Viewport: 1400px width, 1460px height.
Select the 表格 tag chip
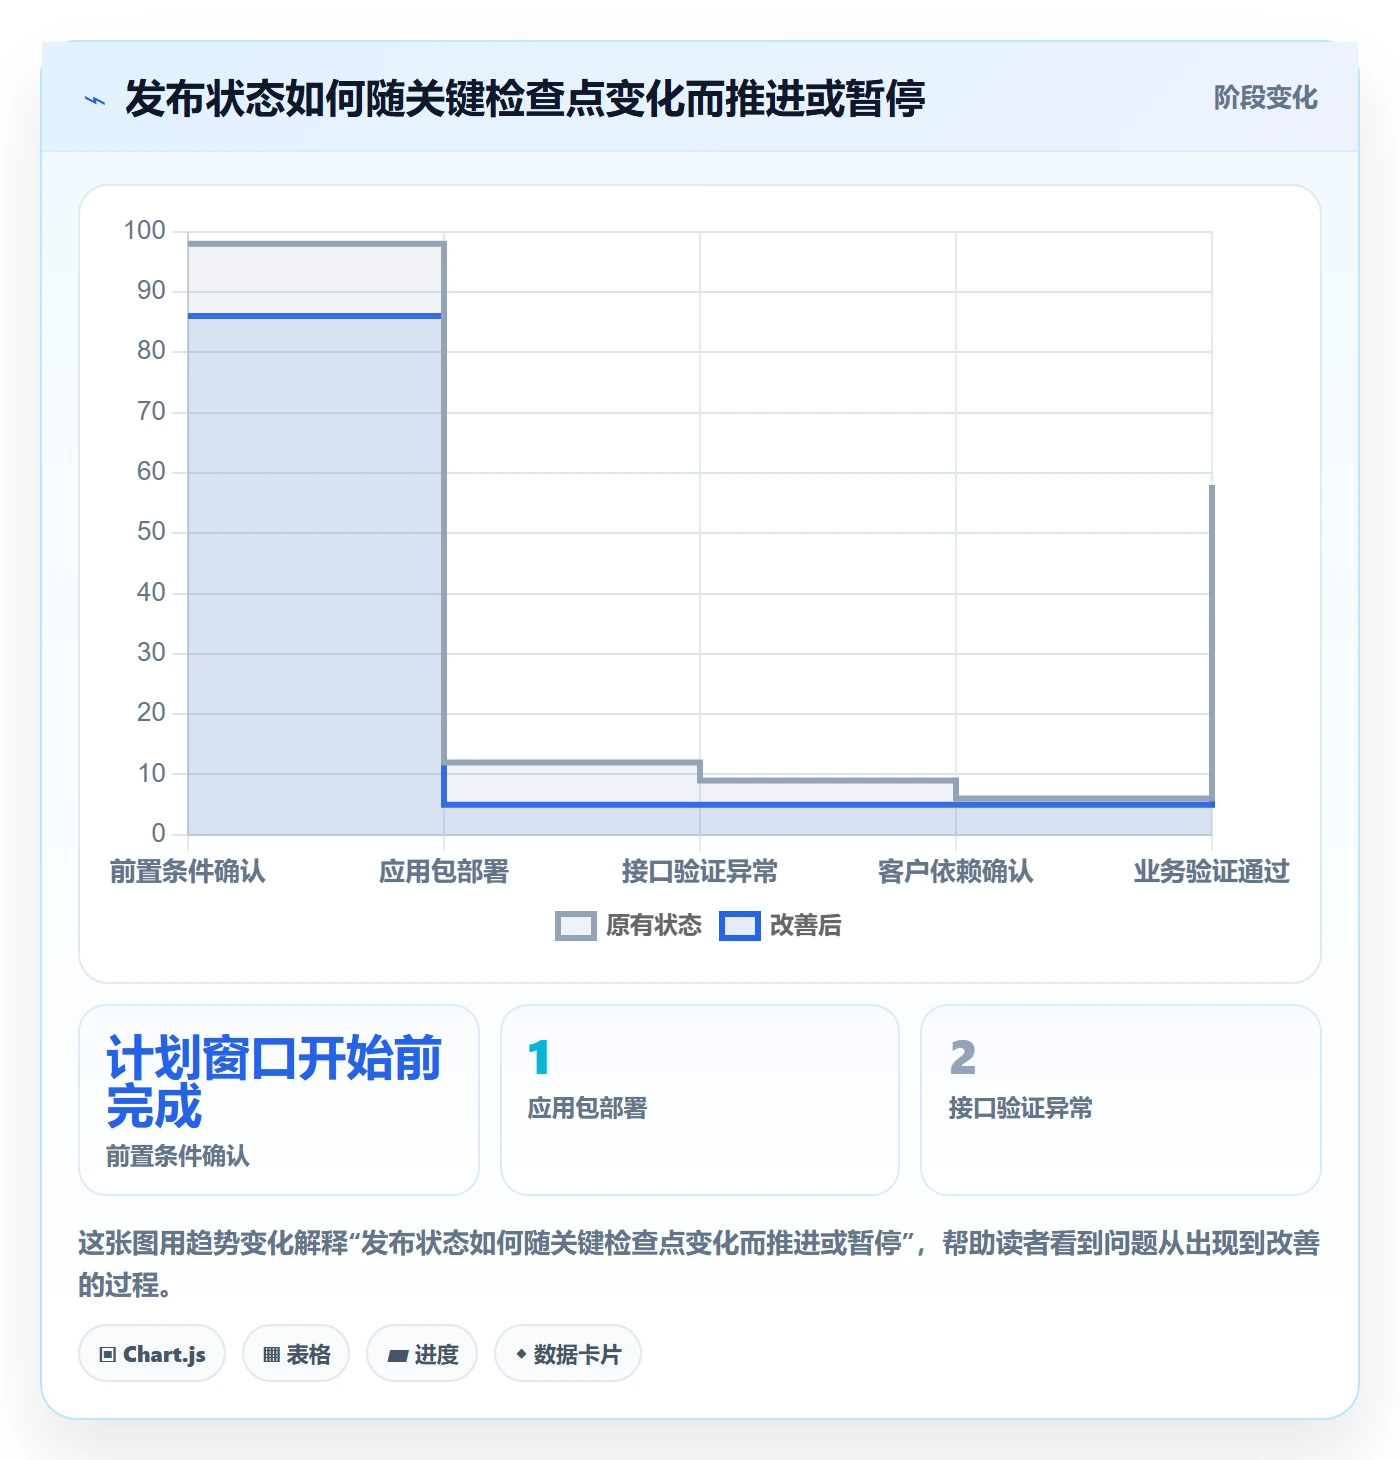pyautogui.click(x=296, y=1354)
